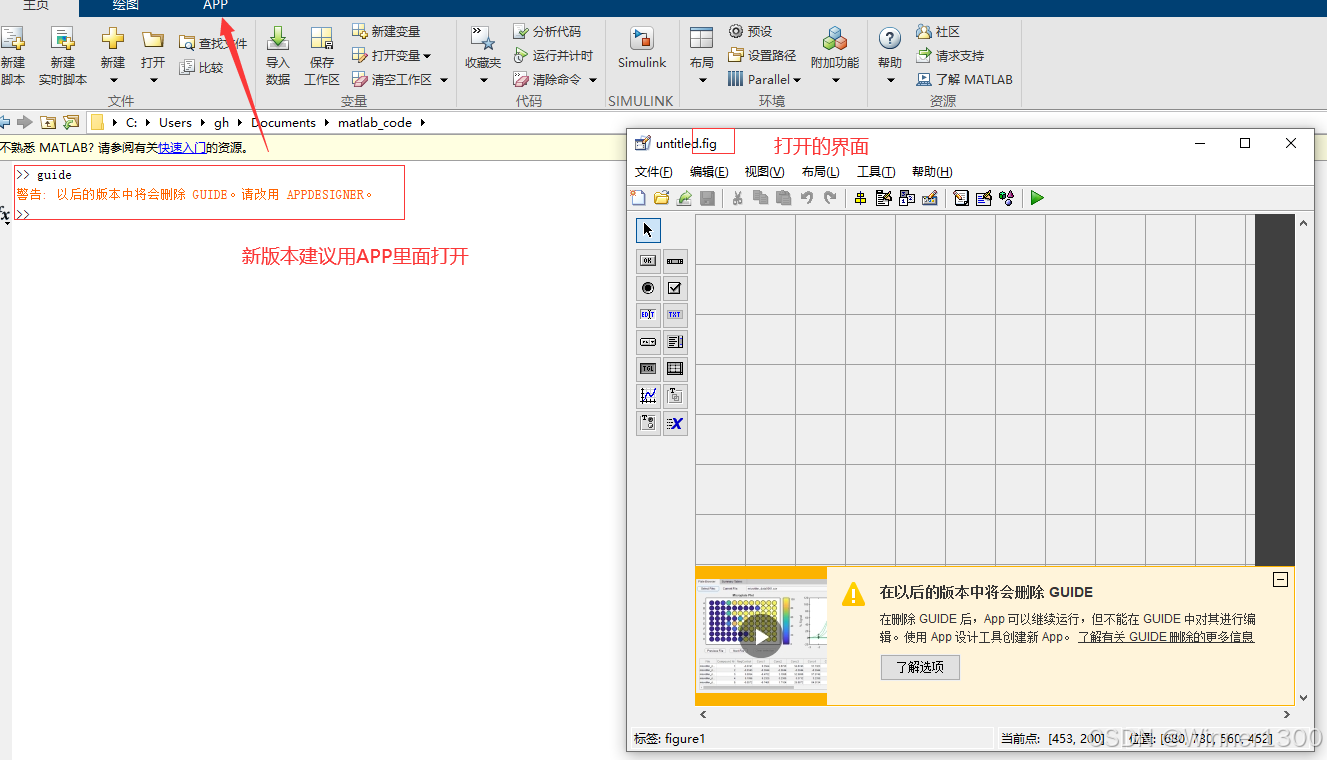Open the Tab Order Editor icon
Viewport: 1327px width, 760px height.
907,198
